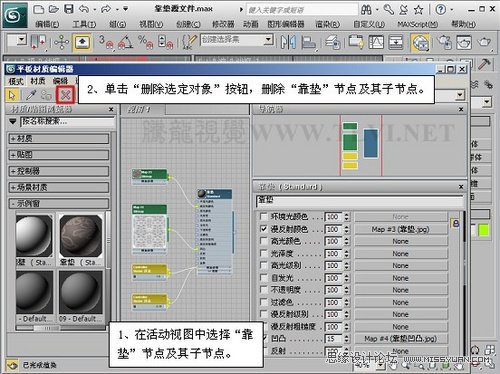This screenshot has height=374, width=500.
Task: Click the 3ds Max application logo button
Action: click(x=14, y=15)
